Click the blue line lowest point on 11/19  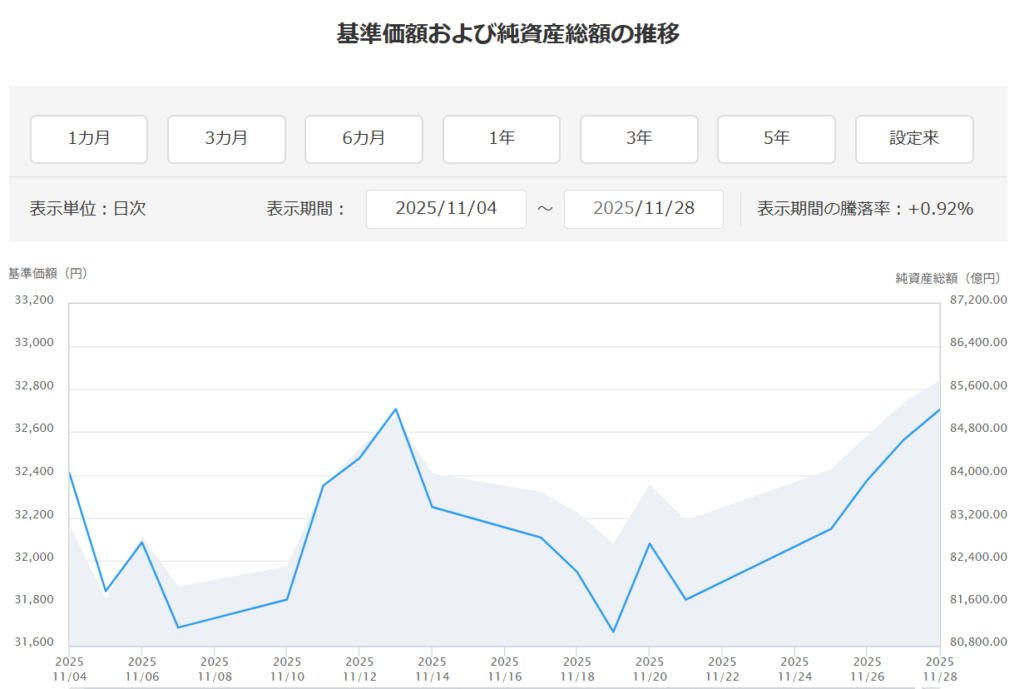(613, 632)
